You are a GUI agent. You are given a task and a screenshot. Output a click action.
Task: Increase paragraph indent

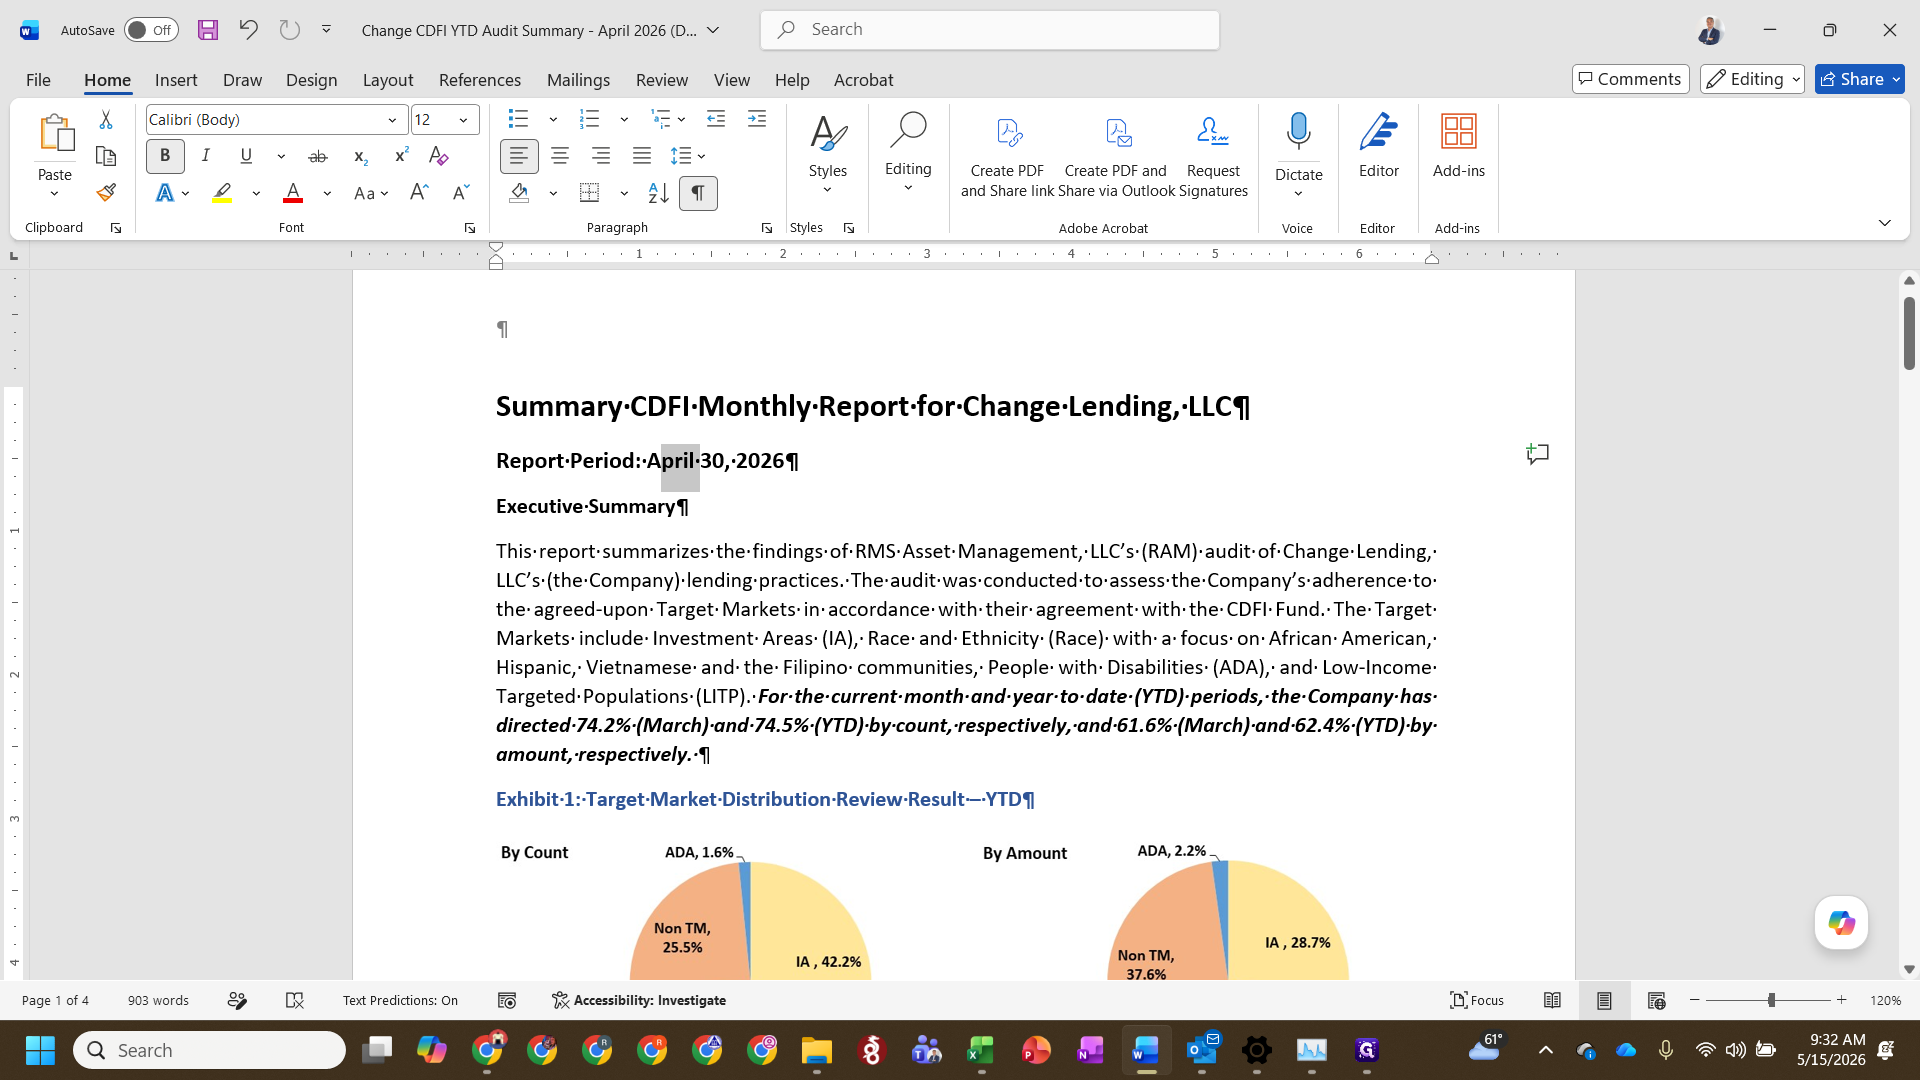click(757, 119)
